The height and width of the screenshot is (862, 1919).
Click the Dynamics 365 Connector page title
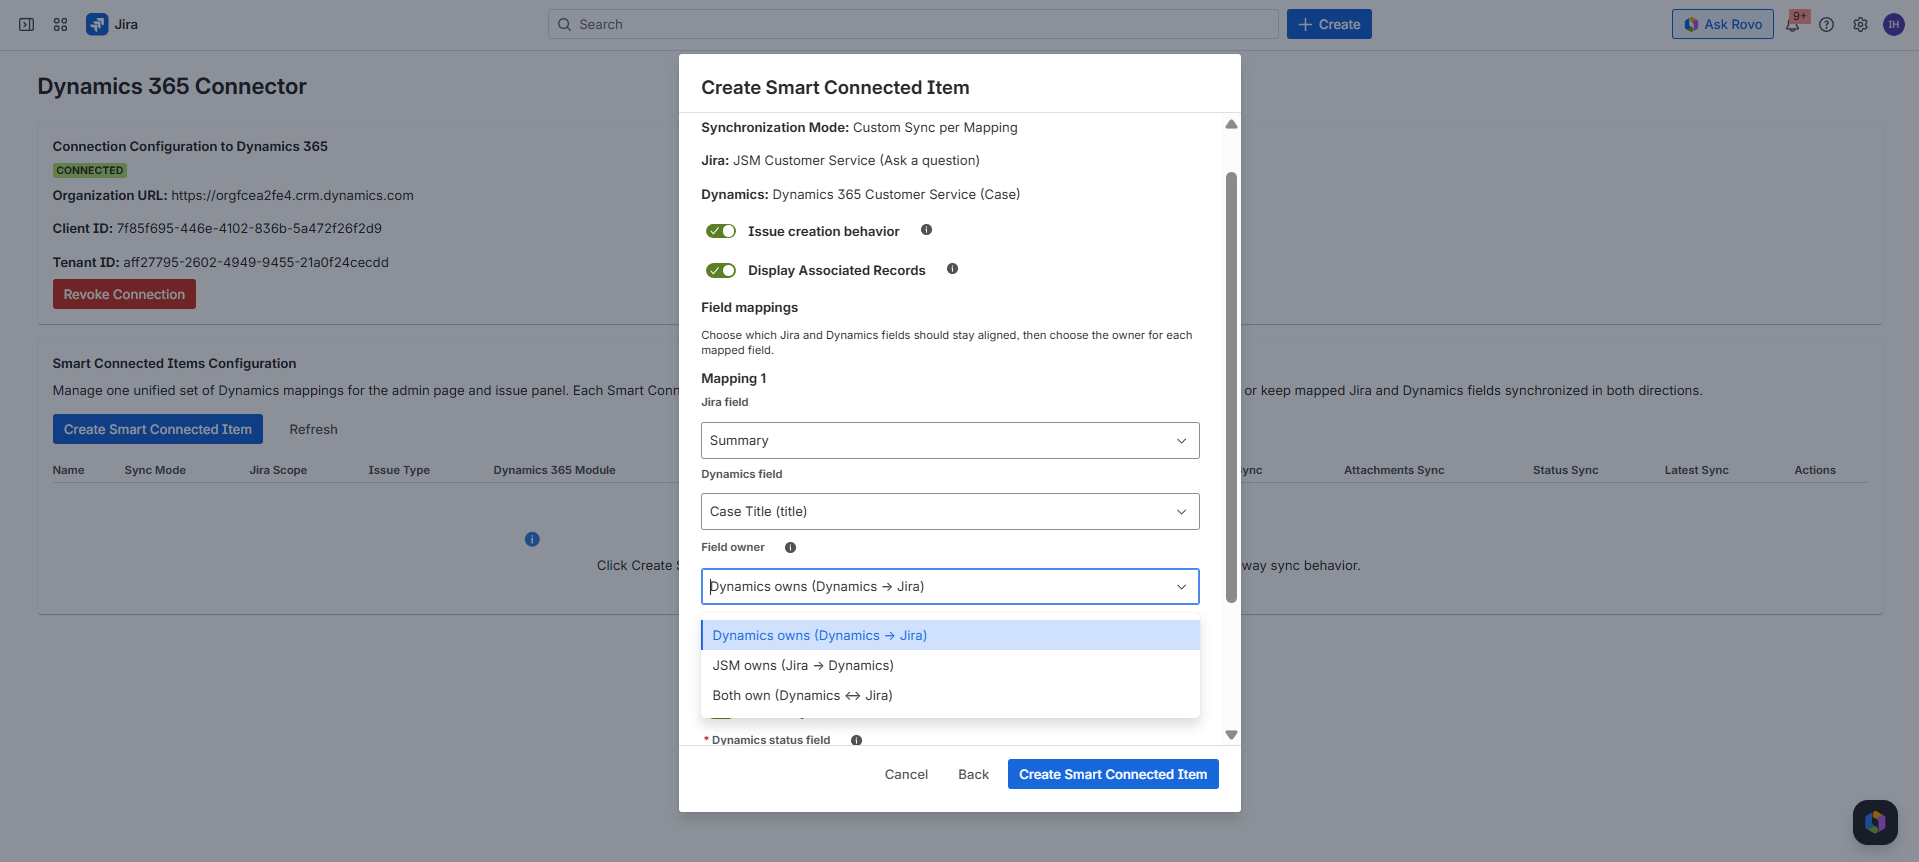tap(172, 86)
